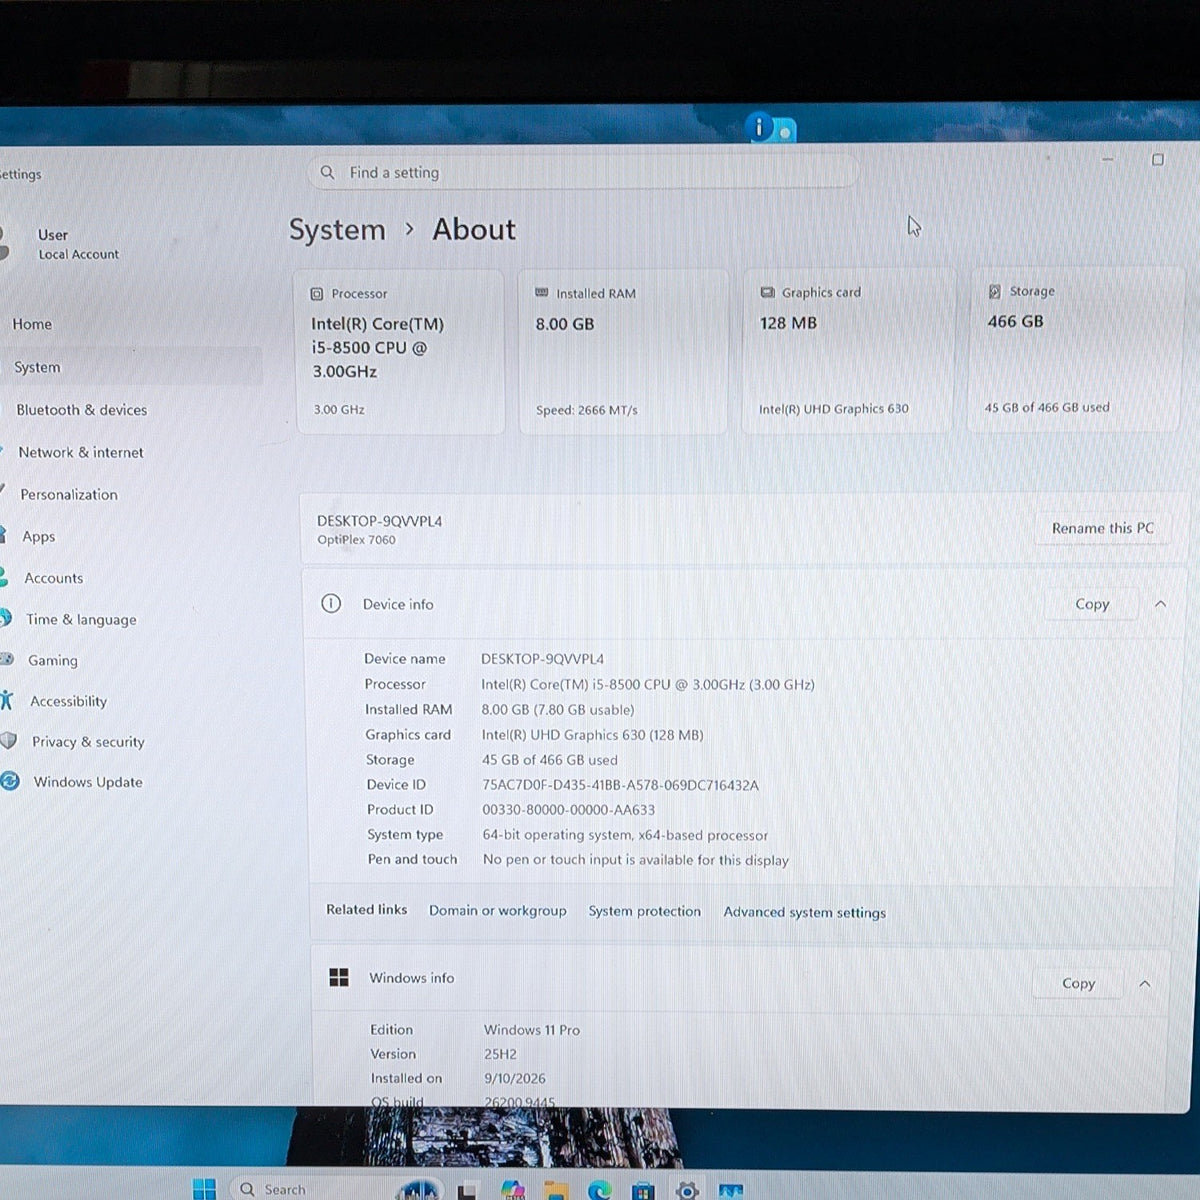Click the Installed RAM card icon
Viewport: 1200px width, 1200px height.
tap(542, 293)
